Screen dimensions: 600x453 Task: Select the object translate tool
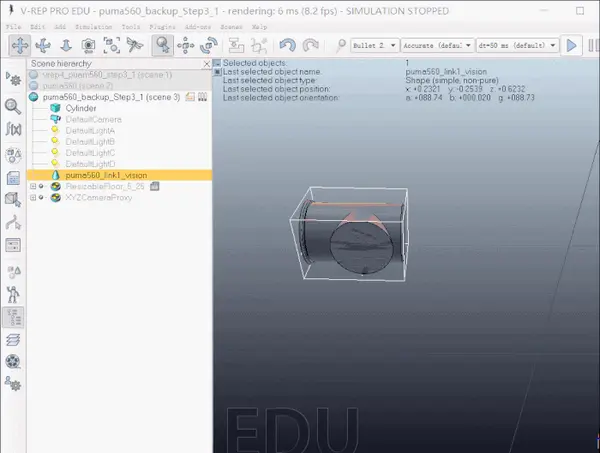186,46
